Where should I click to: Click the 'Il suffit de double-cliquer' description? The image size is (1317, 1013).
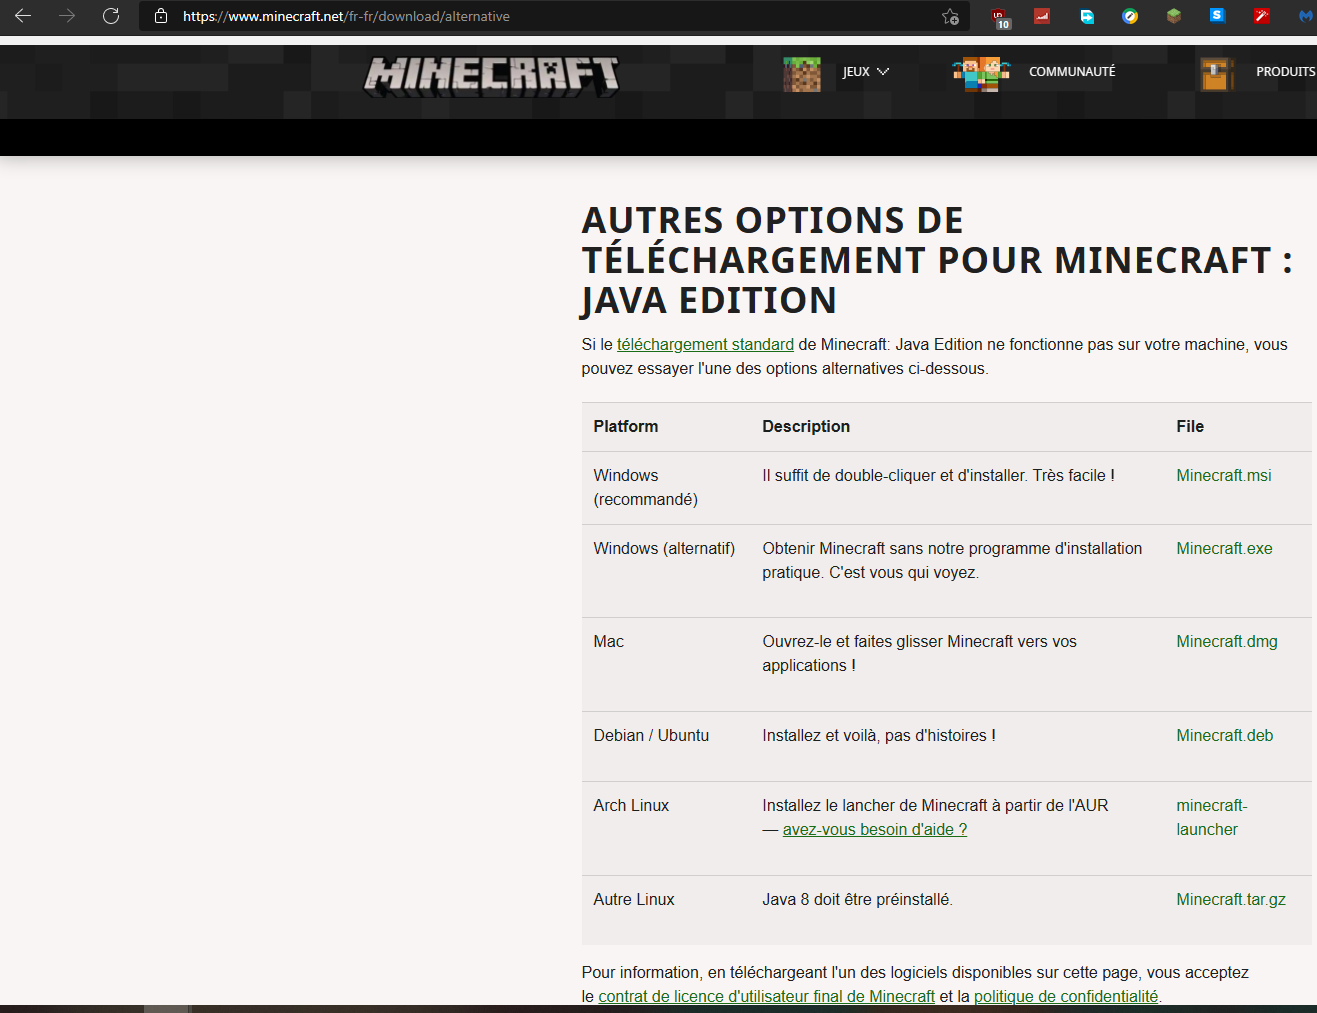tap(938, 475)
